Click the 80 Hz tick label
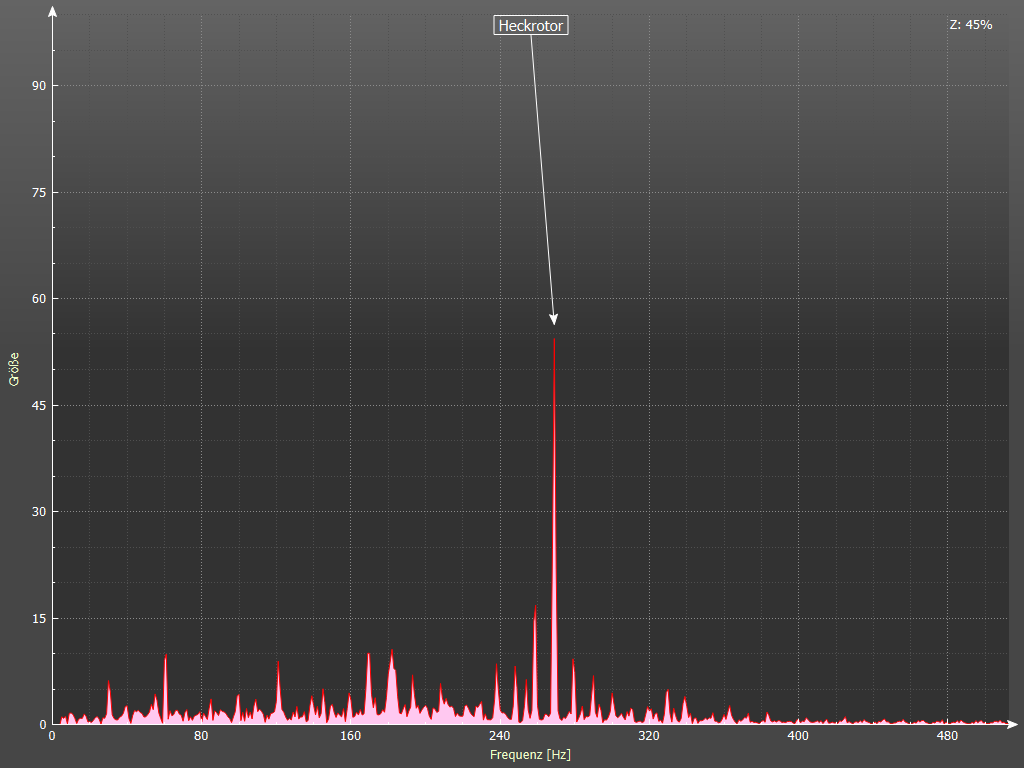The height and width of the screenshot is (768, 1024). (x=201, y=737)
